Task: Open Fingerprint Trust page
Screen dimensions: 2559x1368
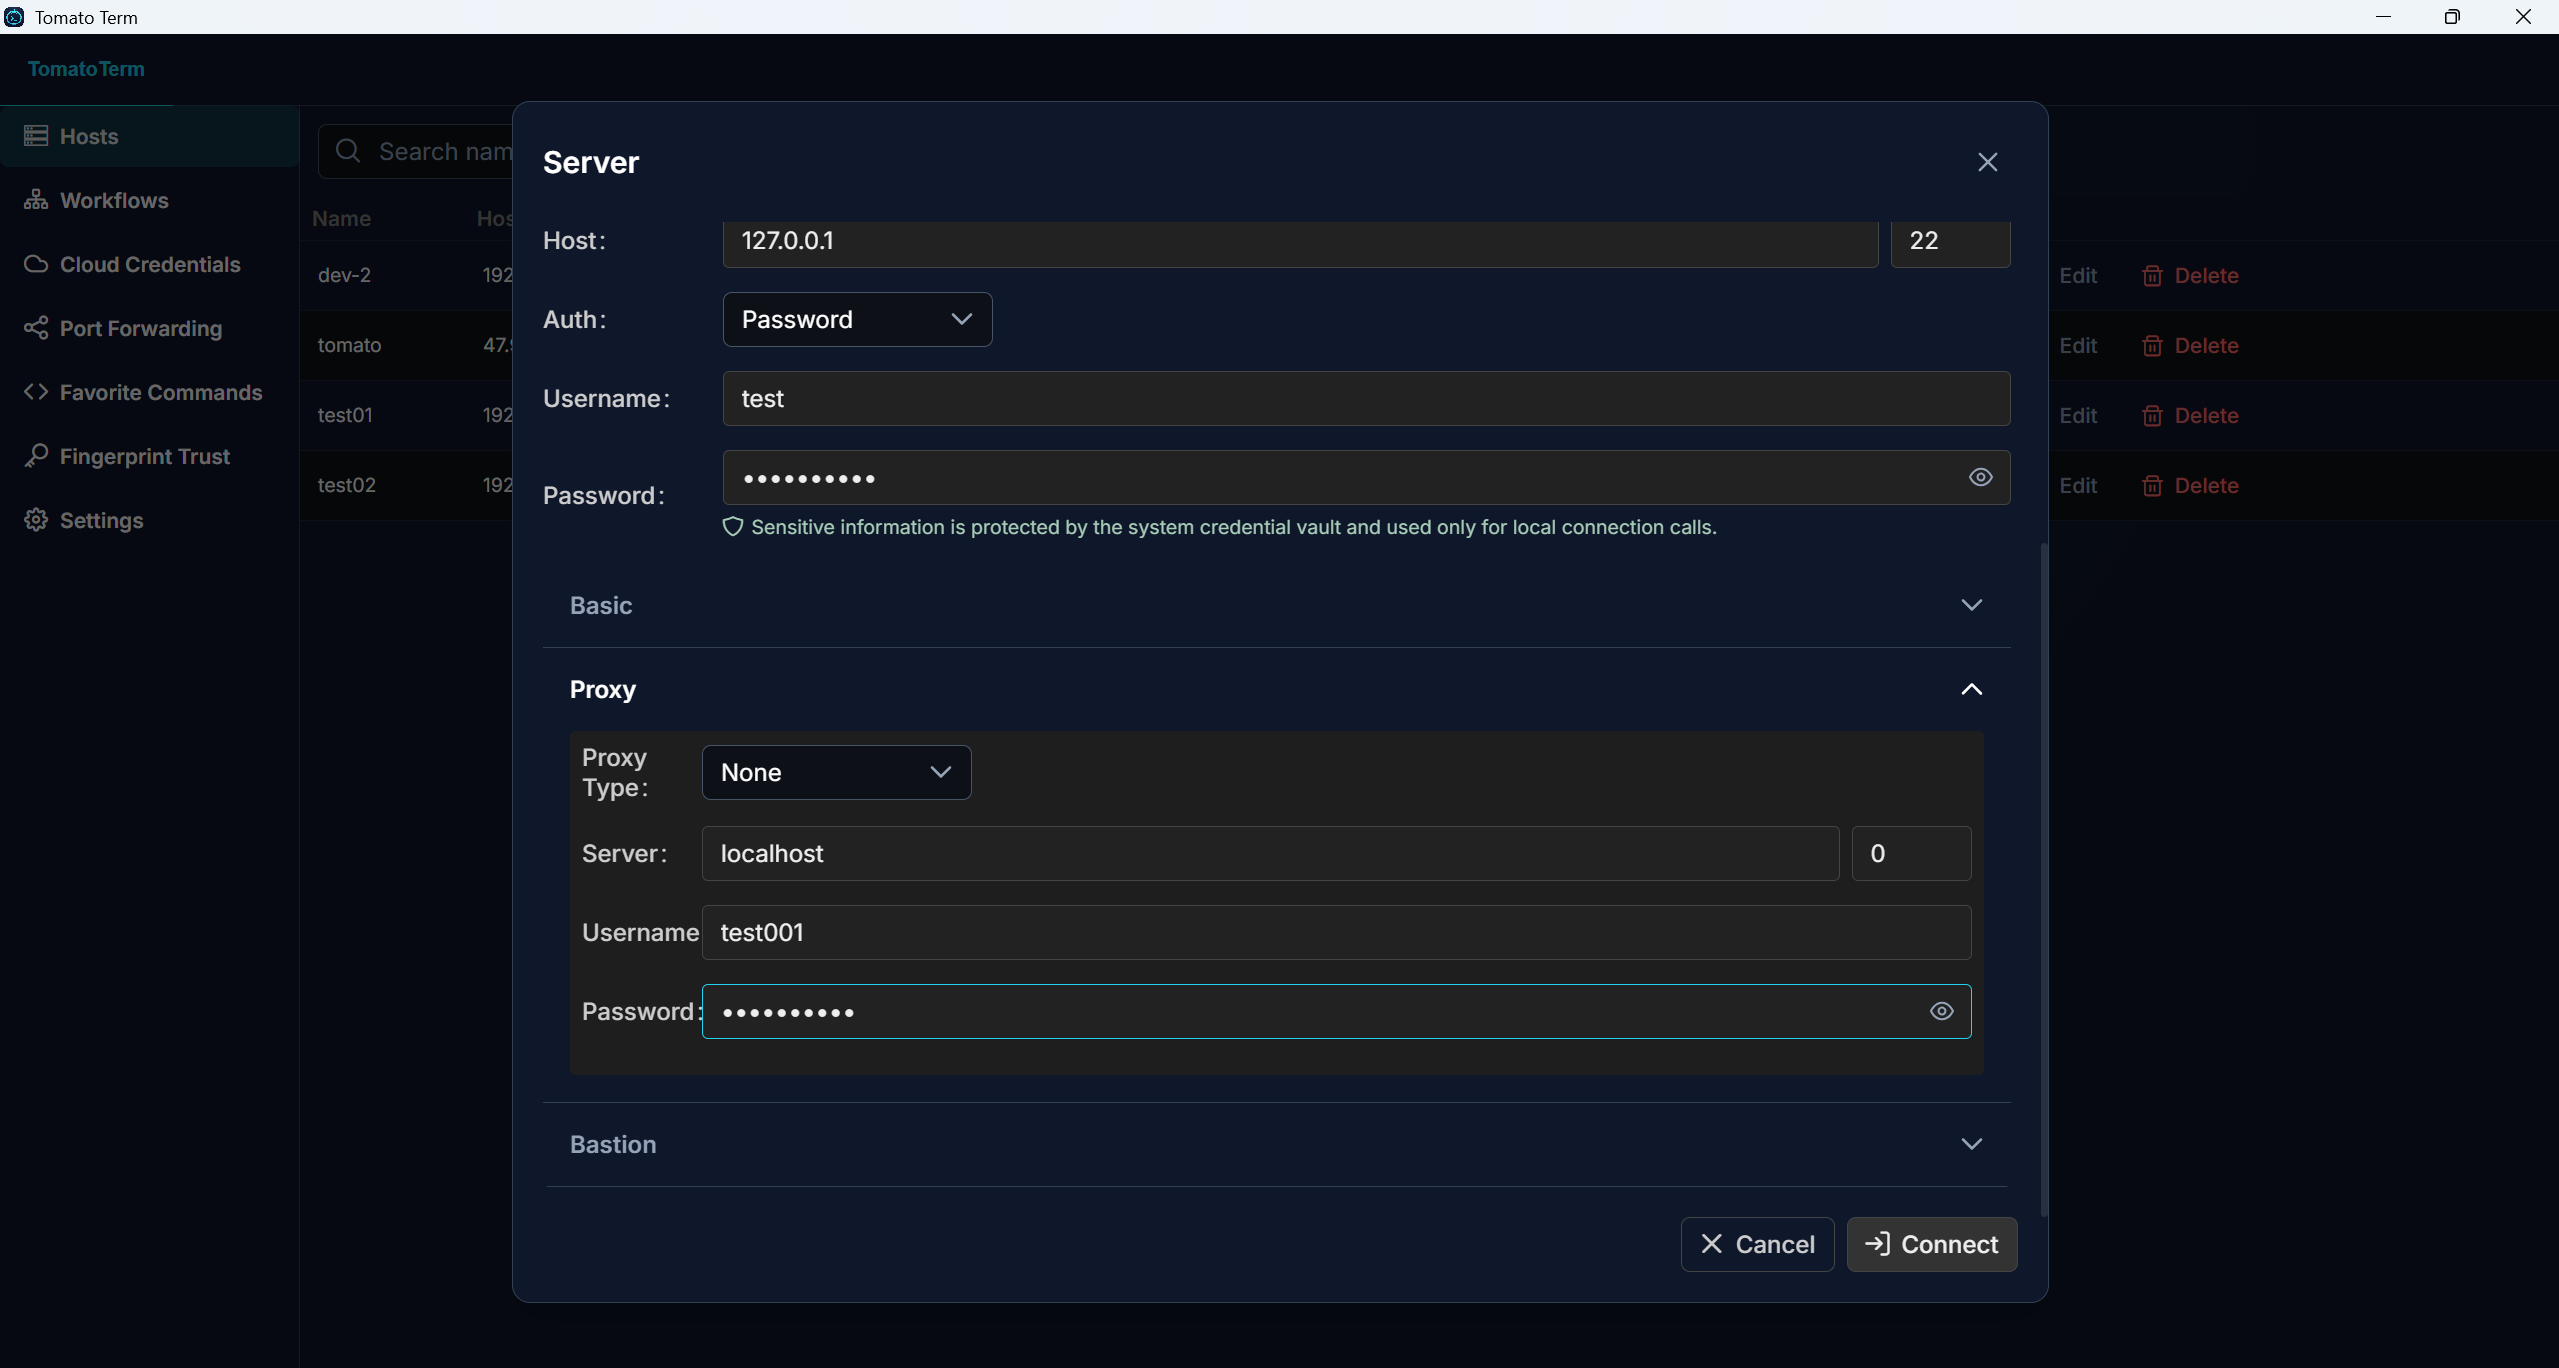Action: (150, 456)
